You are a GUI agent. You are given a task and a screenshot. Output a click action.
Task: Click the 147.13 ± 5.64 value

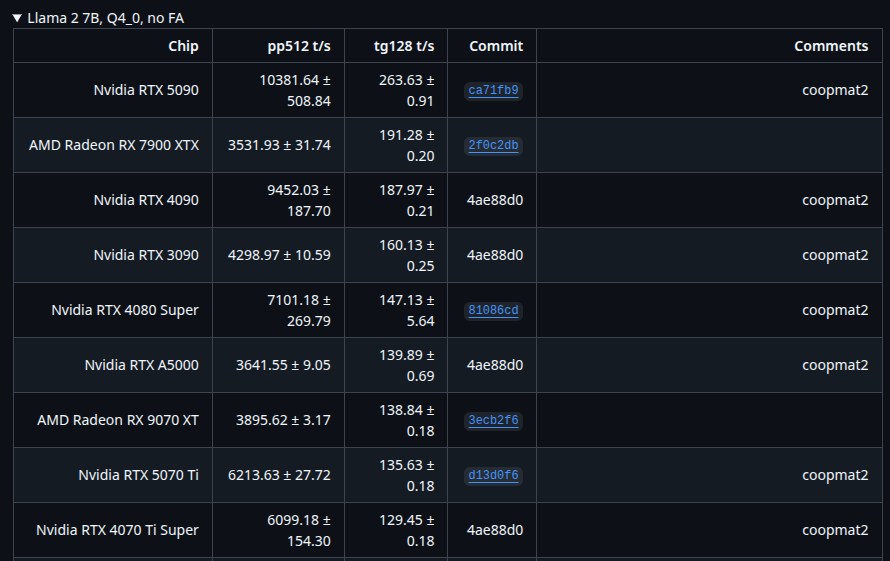[x=406, y=310]
